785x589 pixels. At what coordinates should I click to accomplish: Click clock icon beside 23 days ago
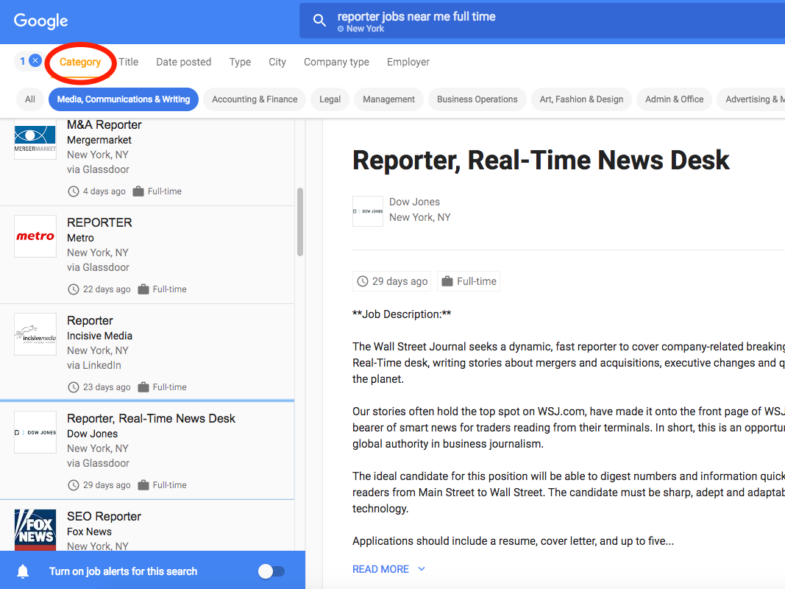(73, 387)
